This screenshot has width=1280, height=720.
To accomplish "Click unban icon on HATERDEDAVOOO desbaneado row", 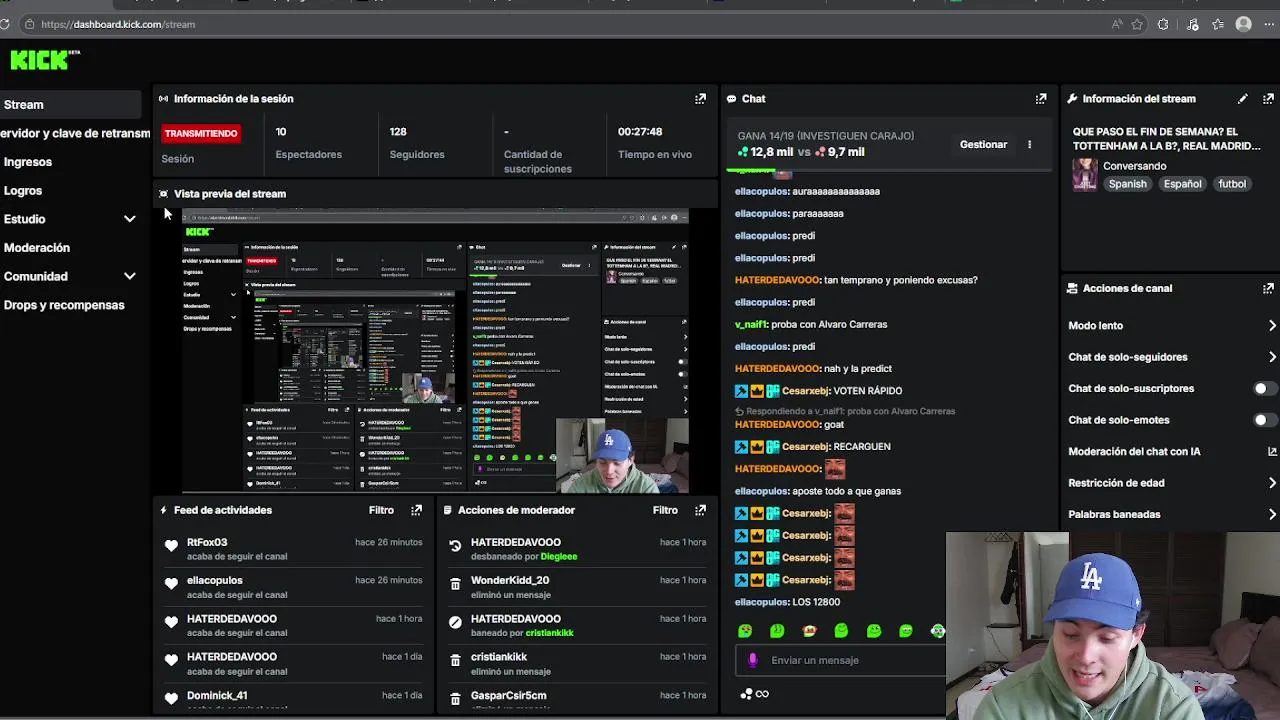I will [455, 546].
